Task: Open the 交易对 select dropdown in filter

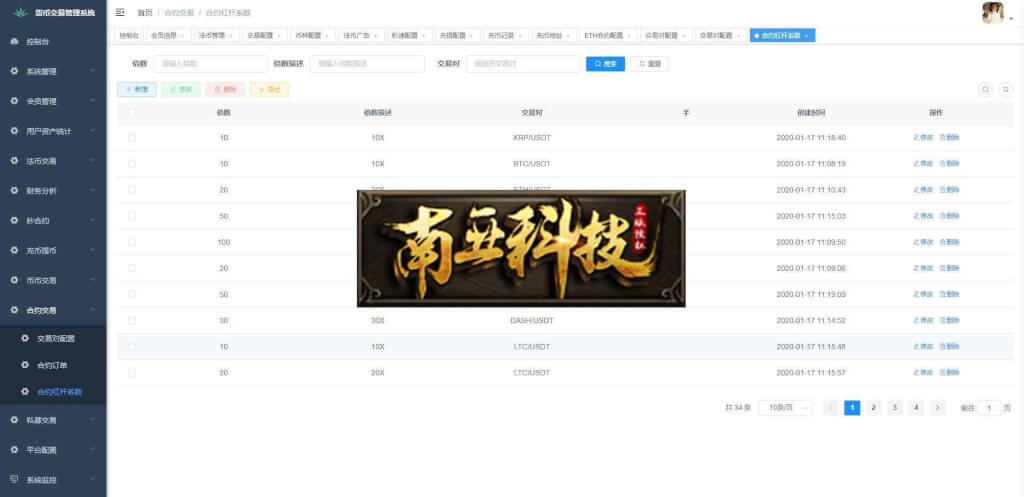Action: point(523,64)
